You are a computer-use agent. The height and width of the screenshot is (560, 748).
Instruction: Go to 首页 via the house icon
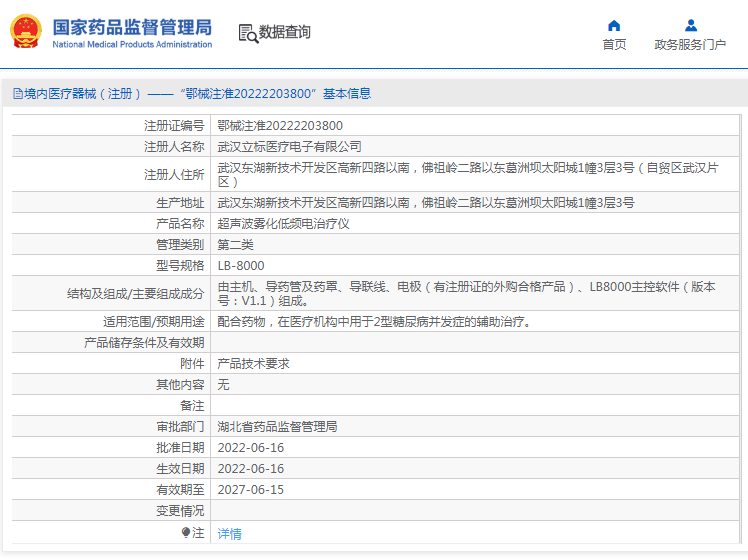(x=614, y=25)
